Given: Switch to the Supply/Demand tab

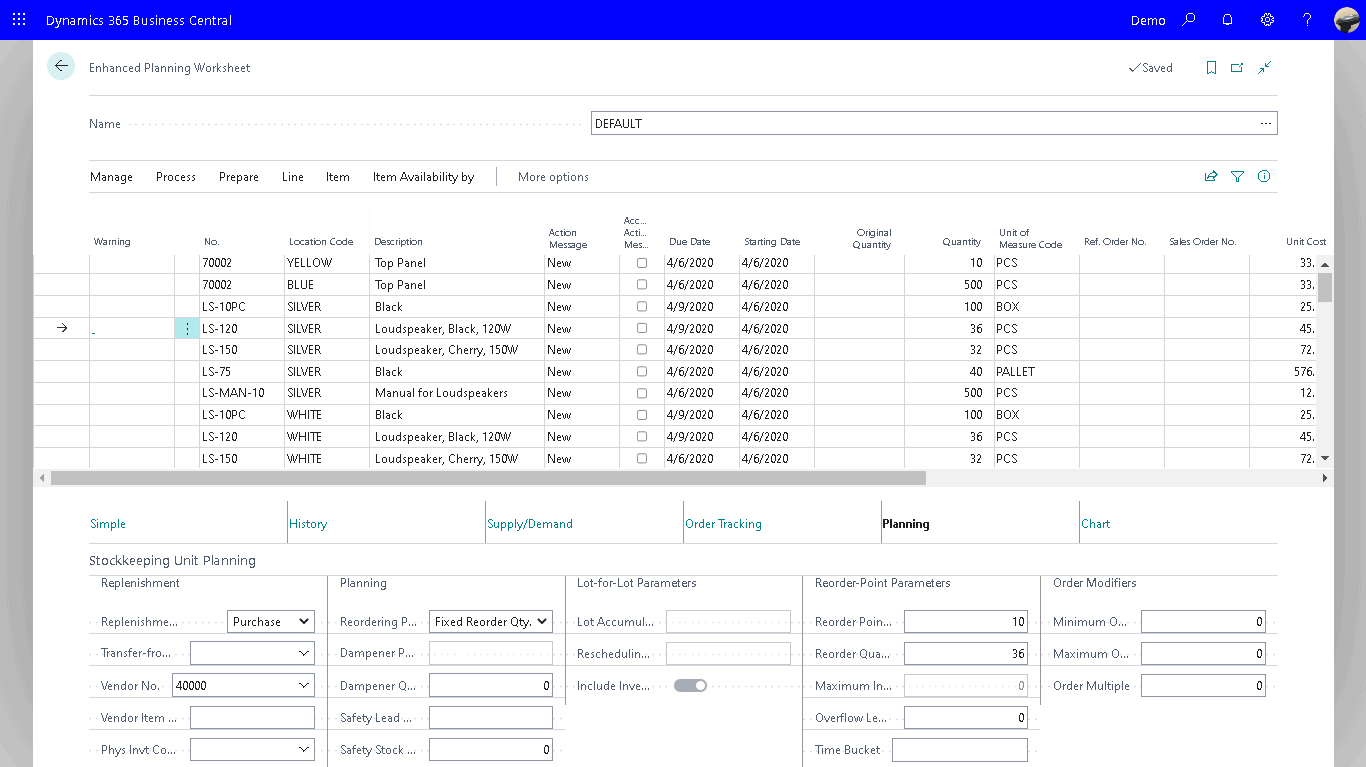Looking at the screenshot, I should coord(529,524).
